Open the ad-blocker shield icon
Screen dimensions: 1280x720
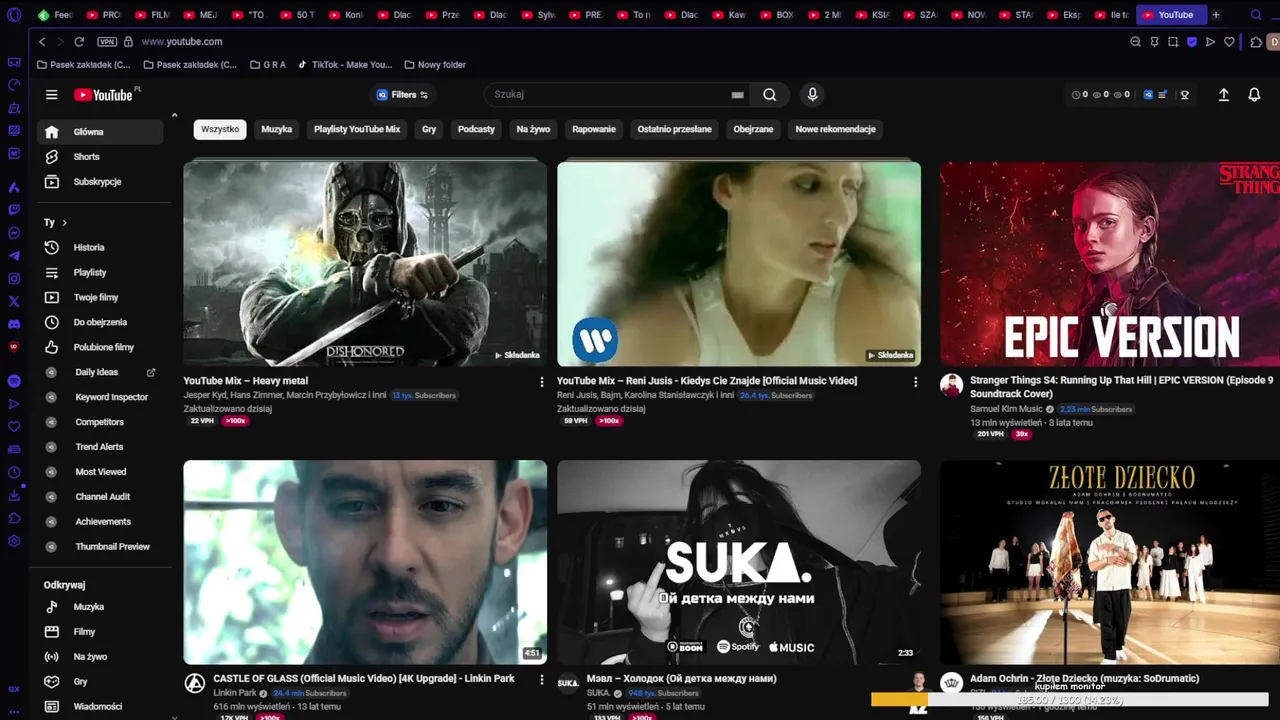(1191, 42)
